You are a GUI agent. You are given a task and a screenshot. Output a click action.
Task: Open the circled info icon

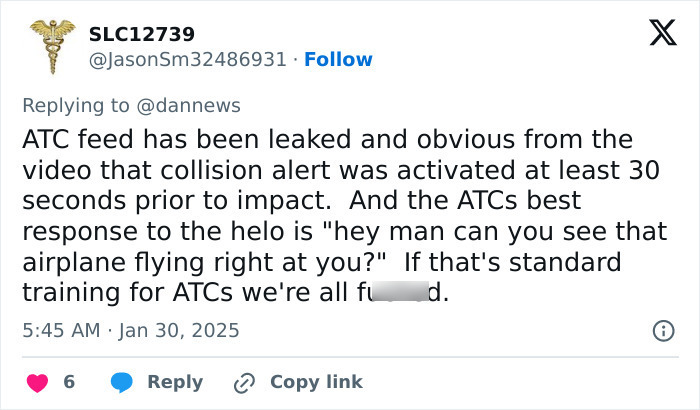pyautogui.click(x=663, y=331)
